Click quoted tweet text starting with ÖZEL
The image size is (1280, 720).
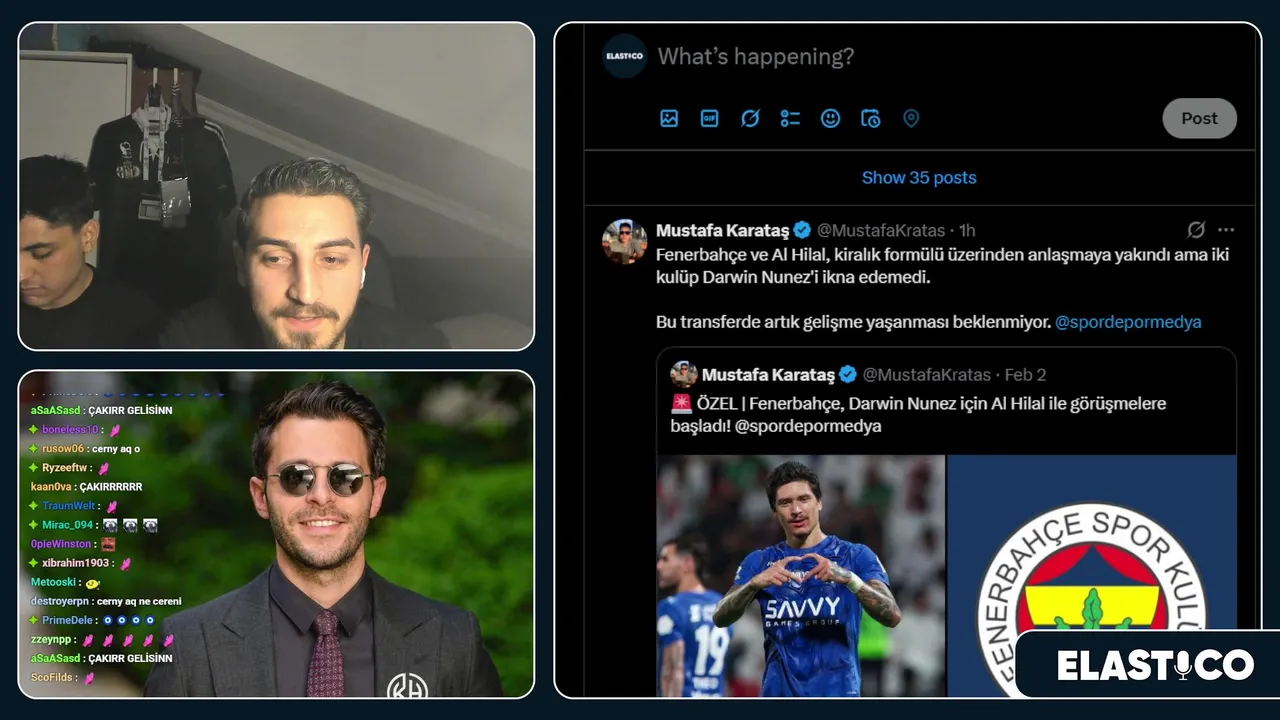(918, 414)
